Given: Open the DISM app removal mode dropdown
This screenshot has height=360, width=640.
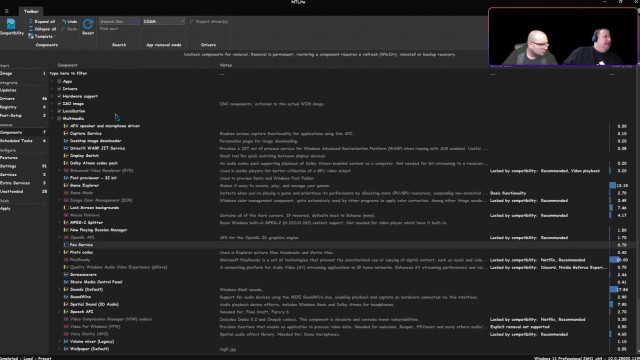Looking at the screenshot, I should [164, 21].
